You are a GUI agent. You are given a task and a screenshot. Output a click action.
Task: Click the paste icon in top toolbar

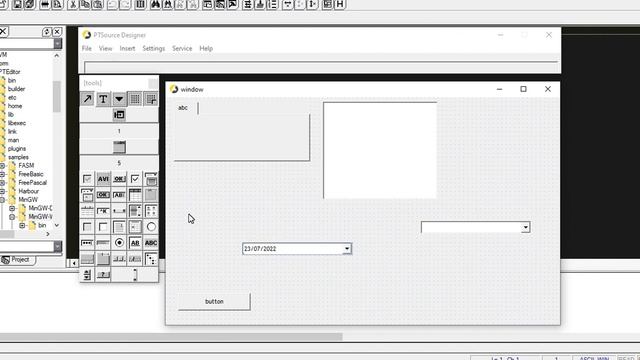coord(98,4)
